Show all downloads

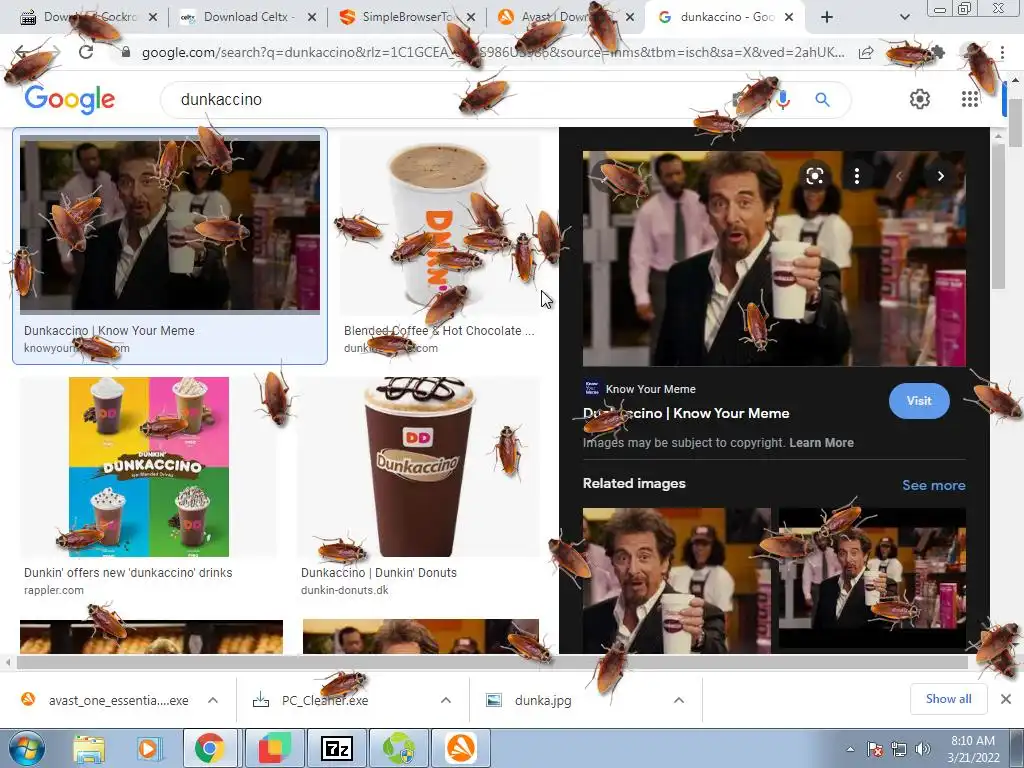coord(948,699)
